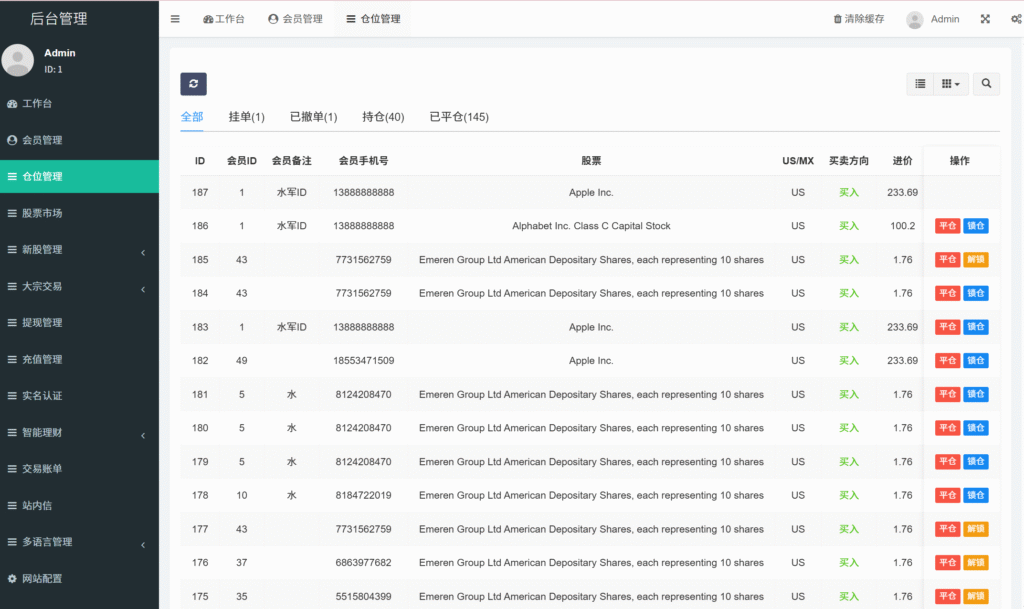Click the search magnifier icon button
The height and width of the screenshot is (609, 1024).
point(986,84)
